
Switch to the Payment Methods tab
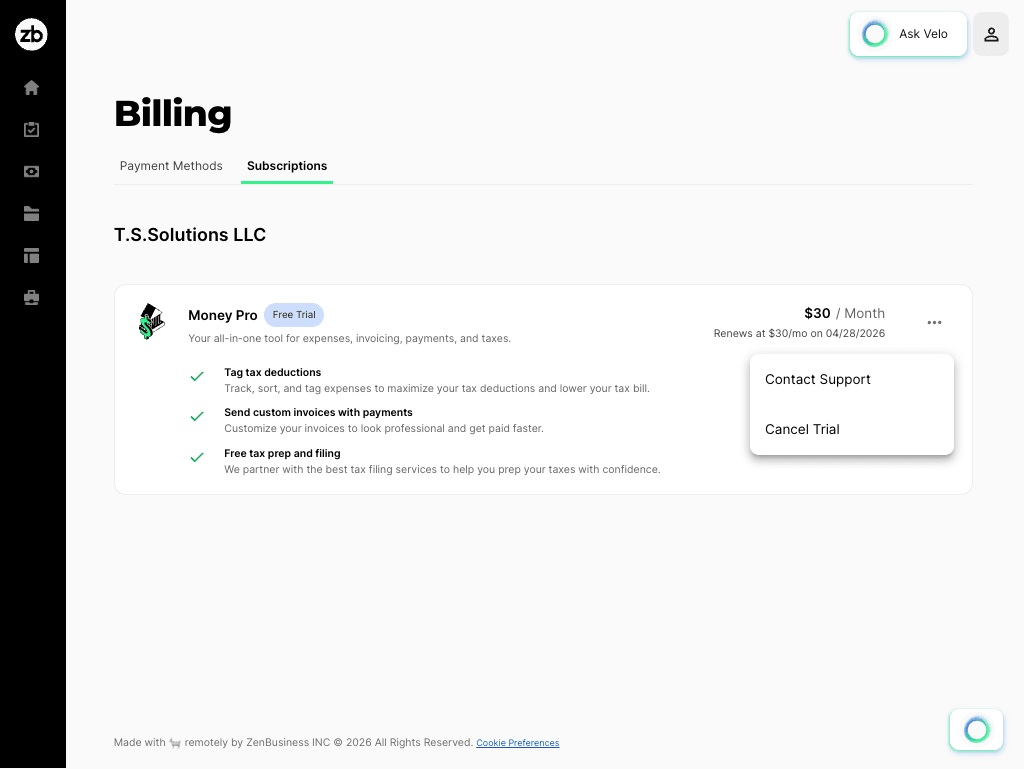(x=171, y=166)
